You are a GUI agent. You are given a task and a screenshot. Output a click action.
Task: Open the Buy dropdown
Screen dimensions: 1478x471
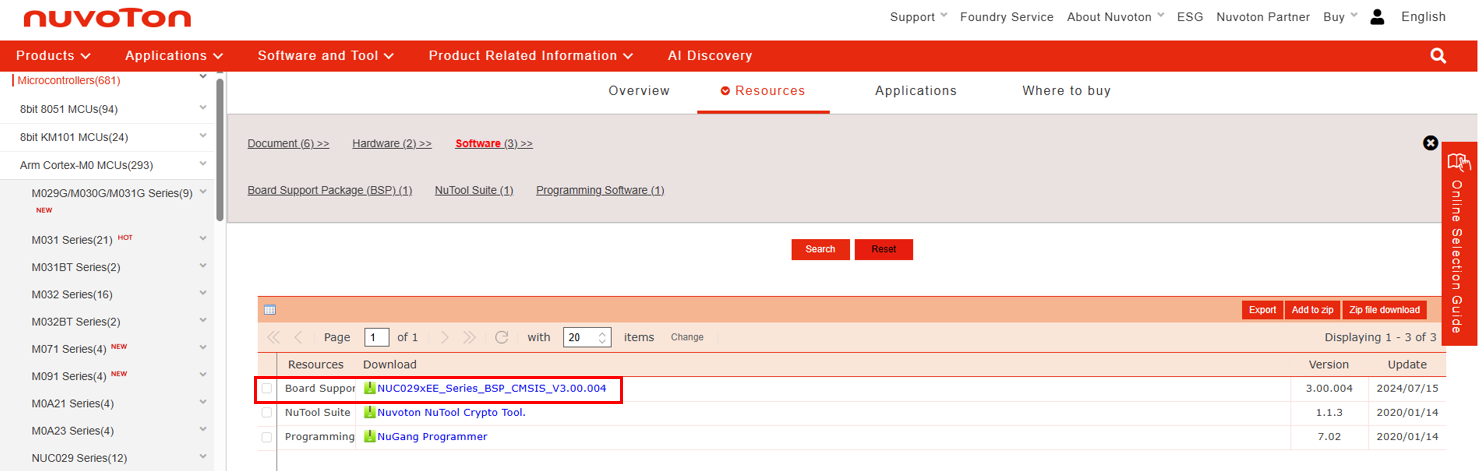pos(1341,17)
